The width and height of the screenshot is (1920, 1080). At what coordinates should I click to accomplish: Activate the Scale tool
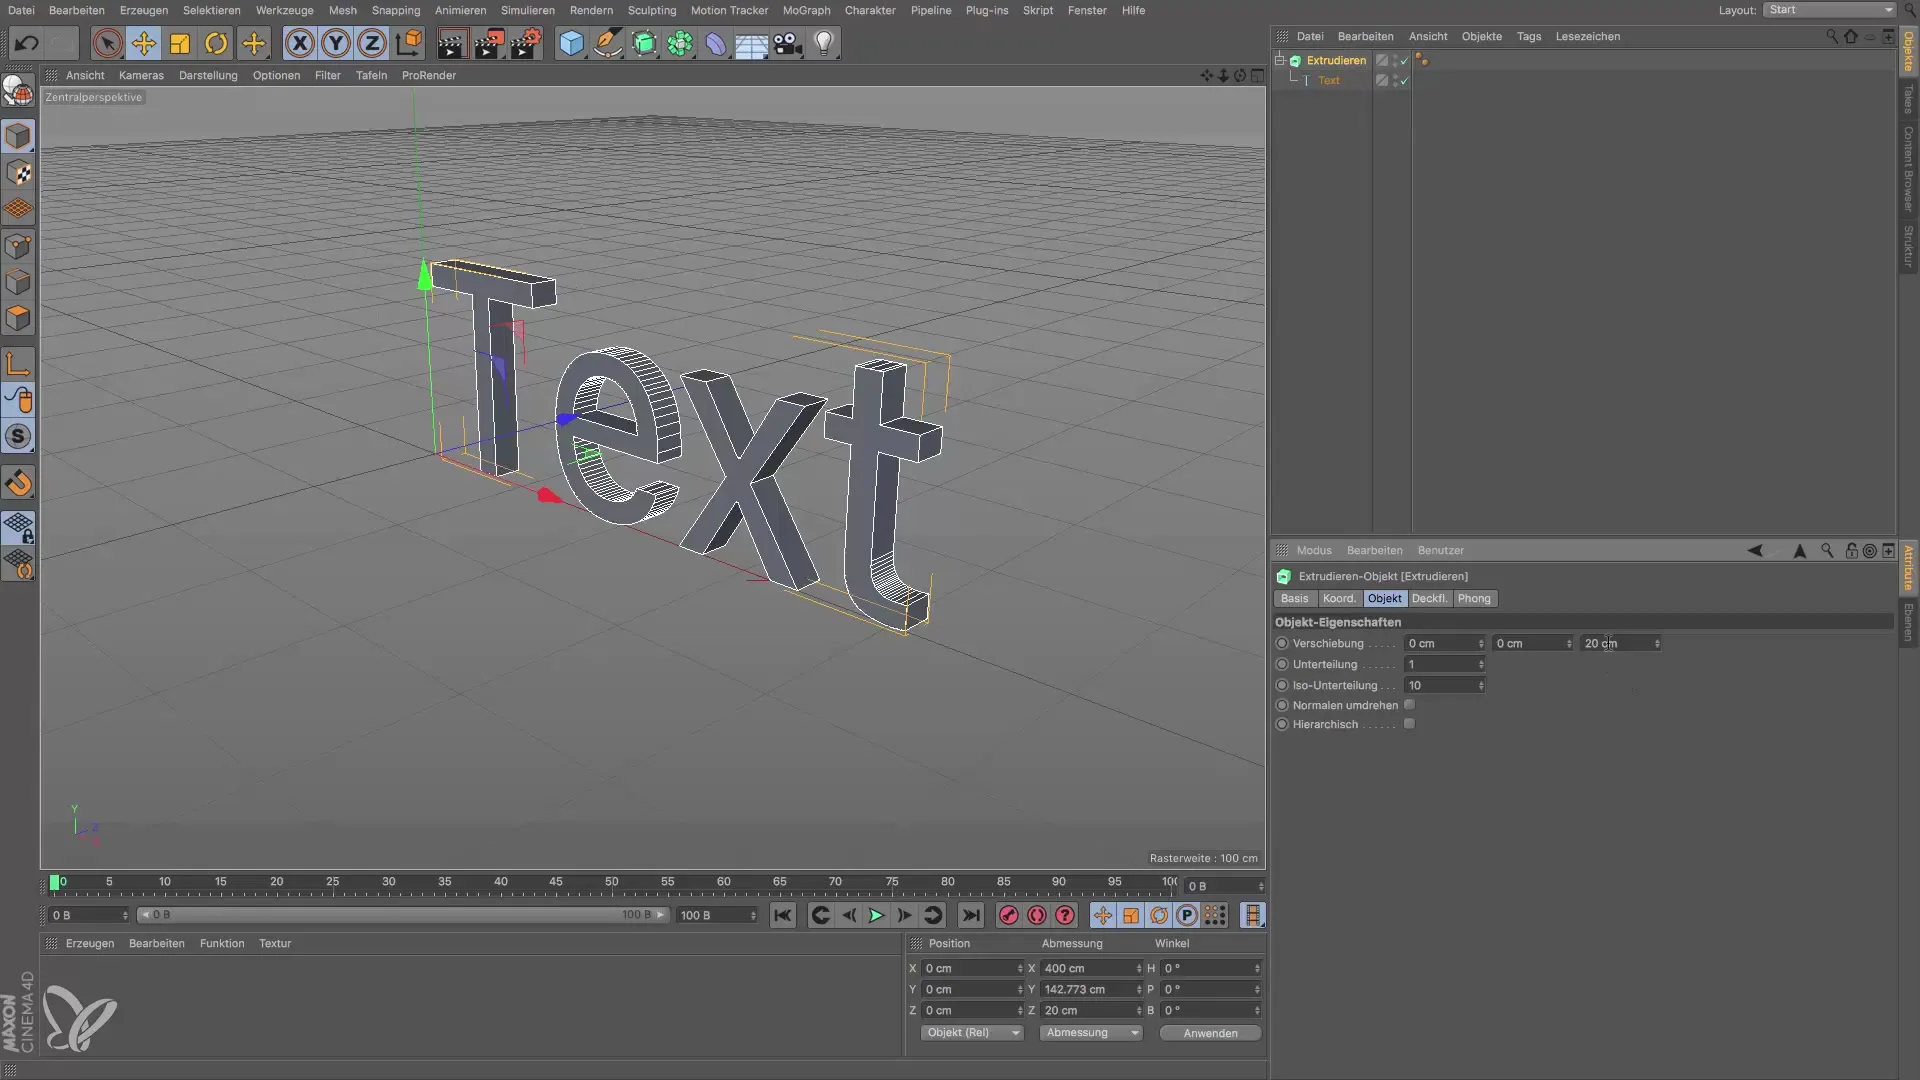[180, 44]
